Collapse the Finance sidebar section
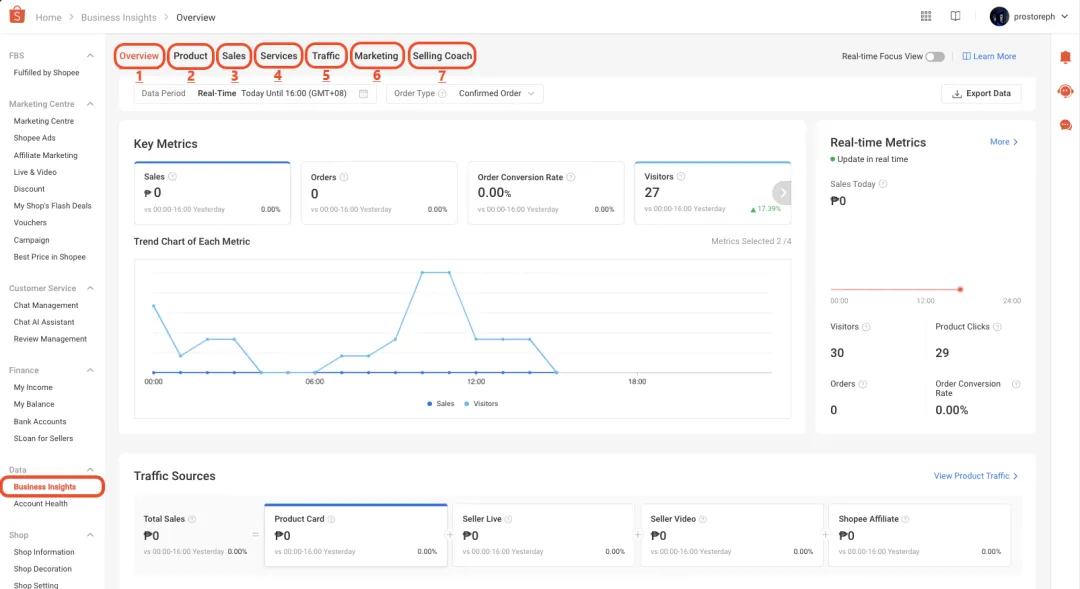1080x589 pixels. (x=90, y=371)
